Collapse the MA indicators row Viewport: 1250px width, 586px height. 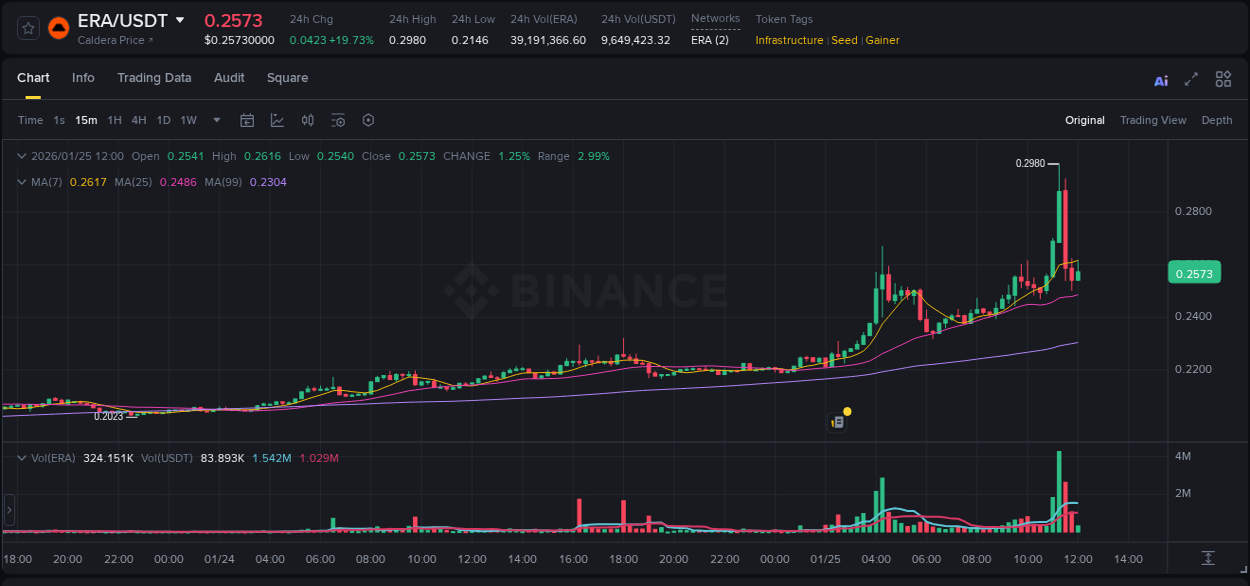21,181
